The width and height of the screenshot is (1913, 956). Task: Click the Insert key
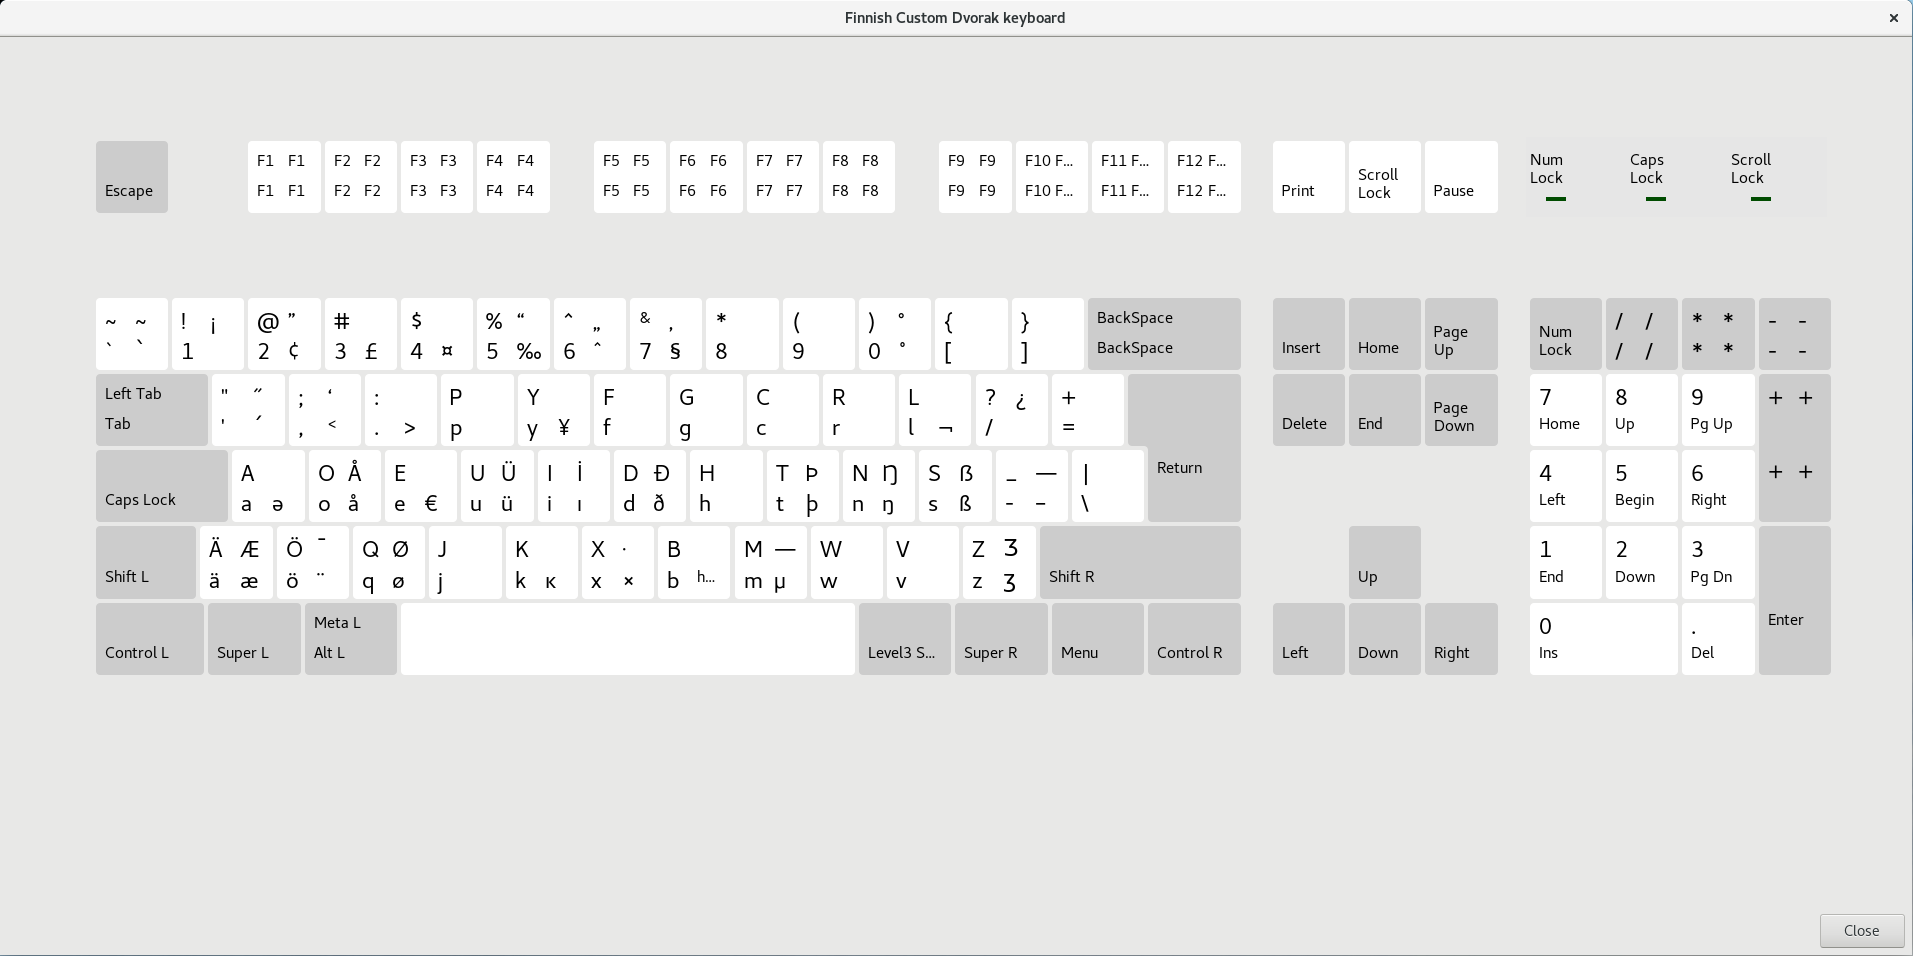[1309, 334]
